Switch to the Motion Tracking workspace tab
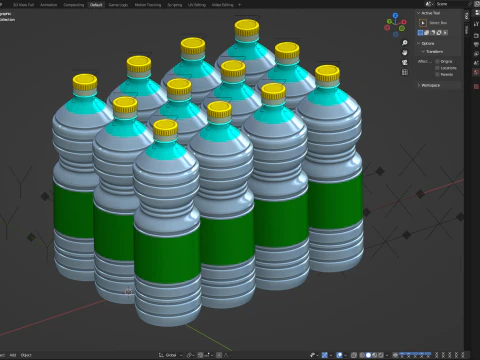 [148, 5]
